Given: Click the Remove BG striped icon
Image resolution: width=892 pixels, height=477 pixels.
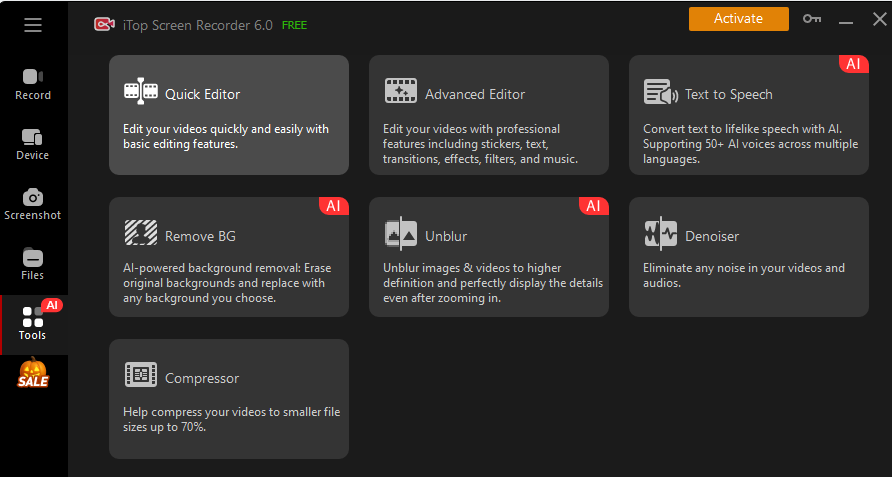Looking at the screenshot, I should pyautogui.click(x=141, y=234).
